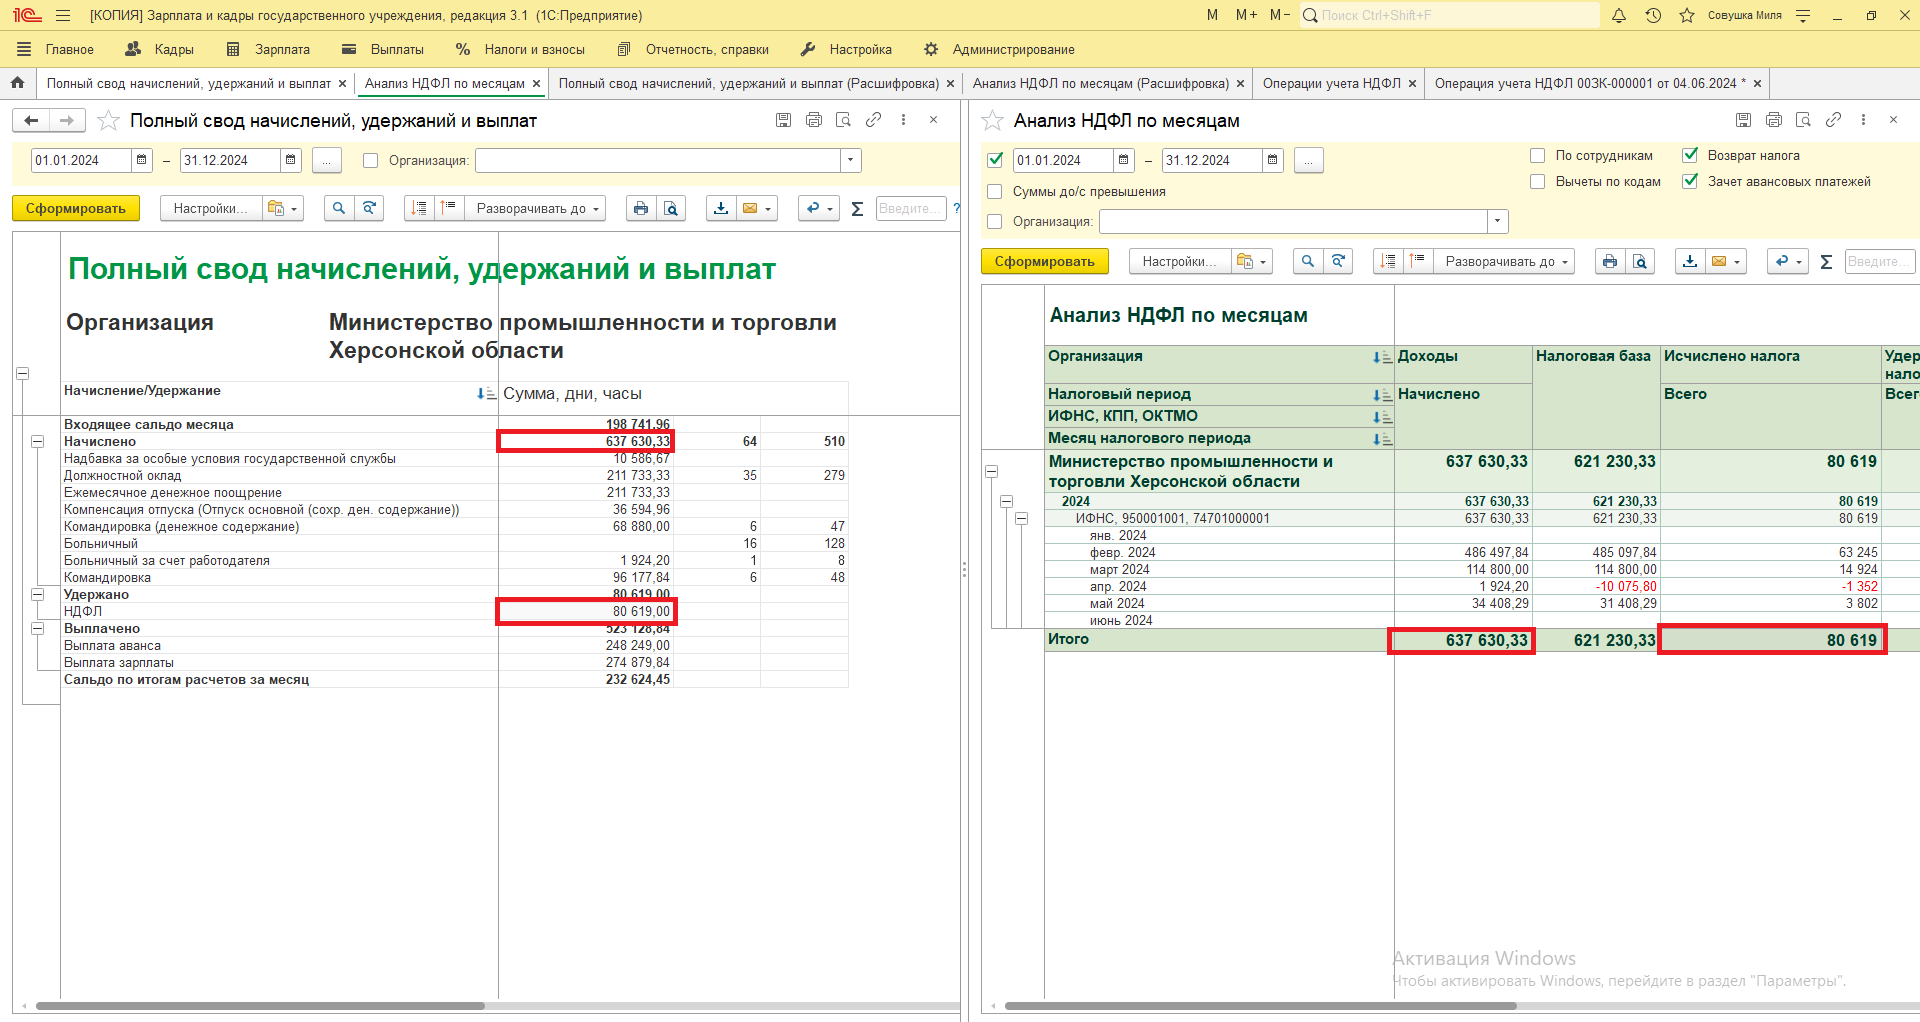This screenshot has height=1022, width=1920.
Task: Add Анализ НДФЛ report to favorites star
Action: 992,120
